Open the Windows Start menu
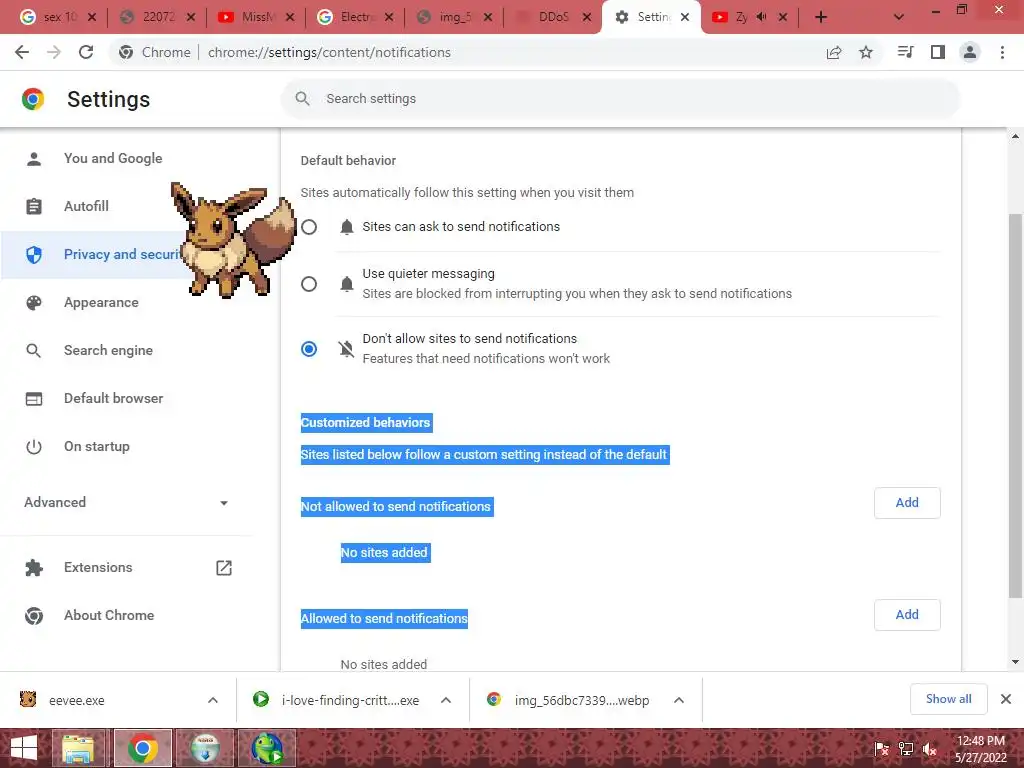This screenshot has height=768, width=1024. 24,748
